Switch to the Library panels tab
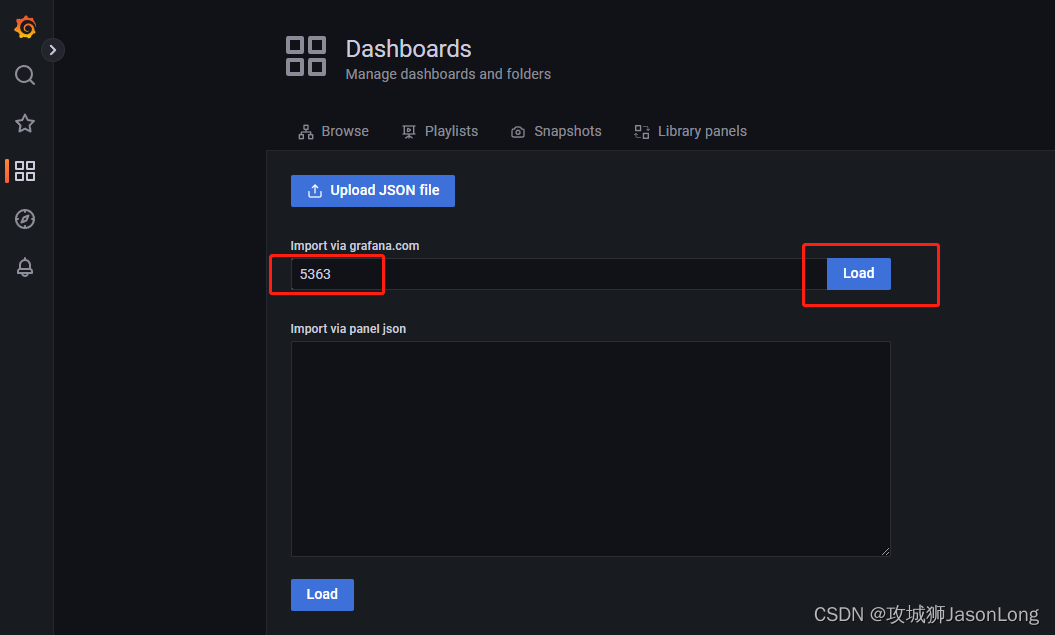Screen dimensions: 1055x635 coord(690,131)
